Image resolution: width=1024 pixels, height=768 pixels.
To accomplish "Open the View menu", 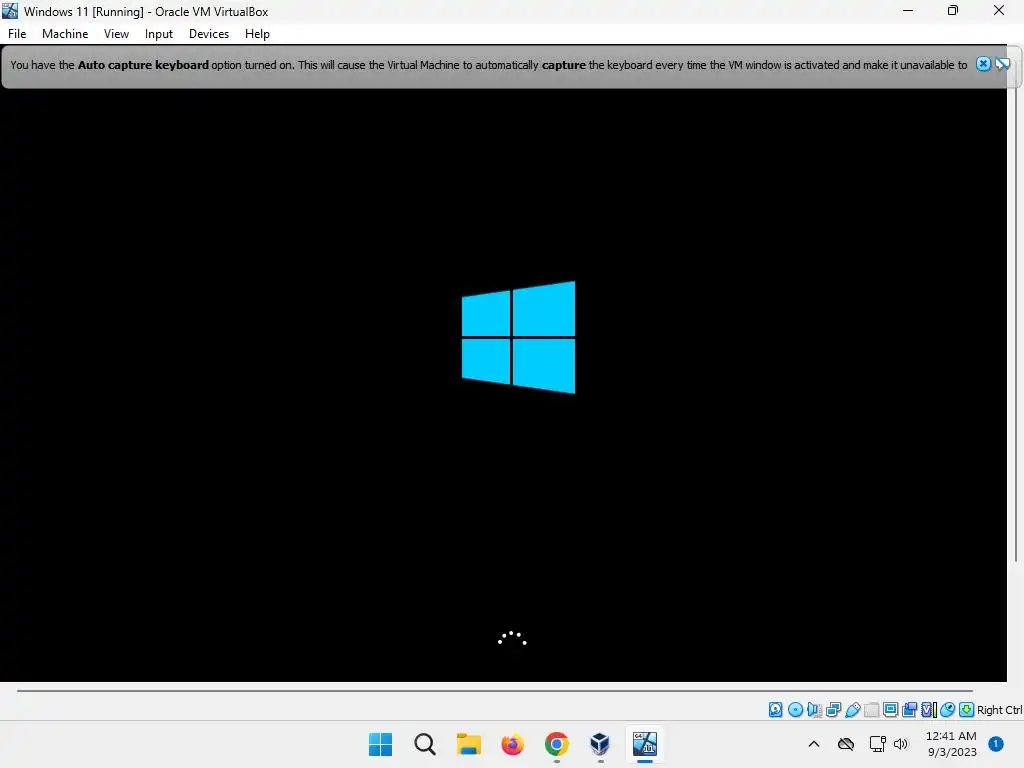I will tap(116, 34).
